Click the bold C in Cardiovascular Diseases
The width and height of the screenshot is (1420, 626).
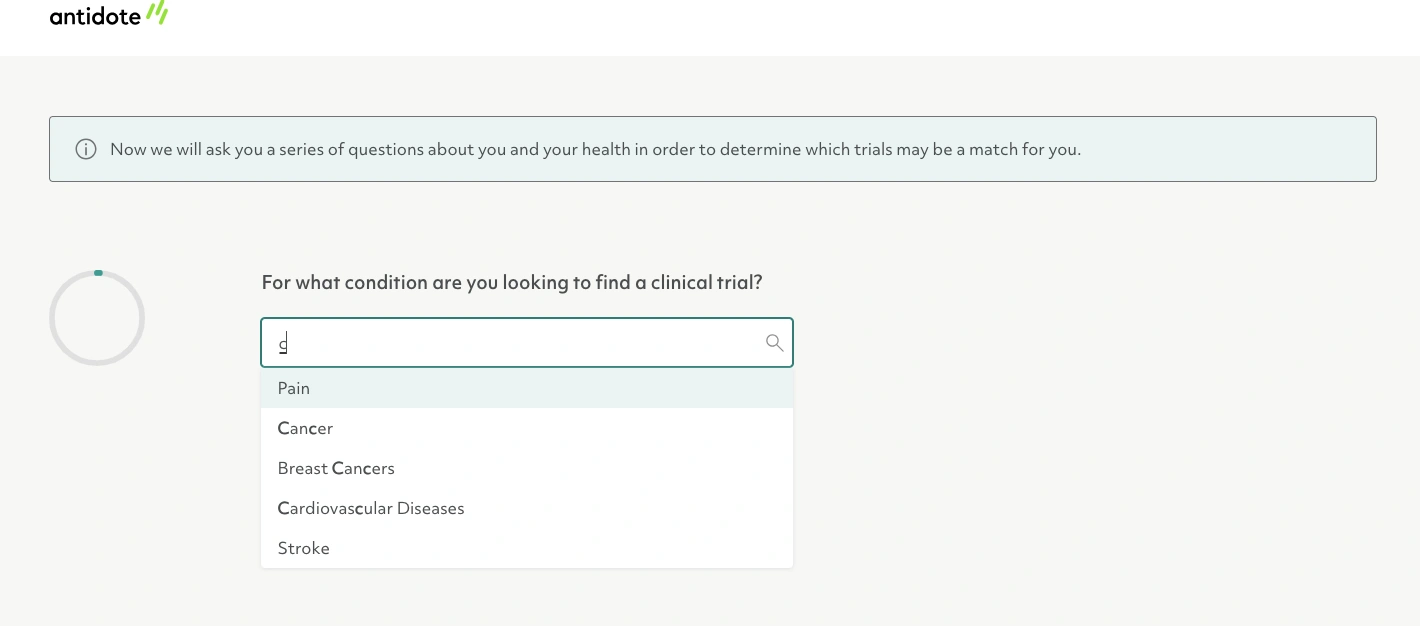coord(283,508)
